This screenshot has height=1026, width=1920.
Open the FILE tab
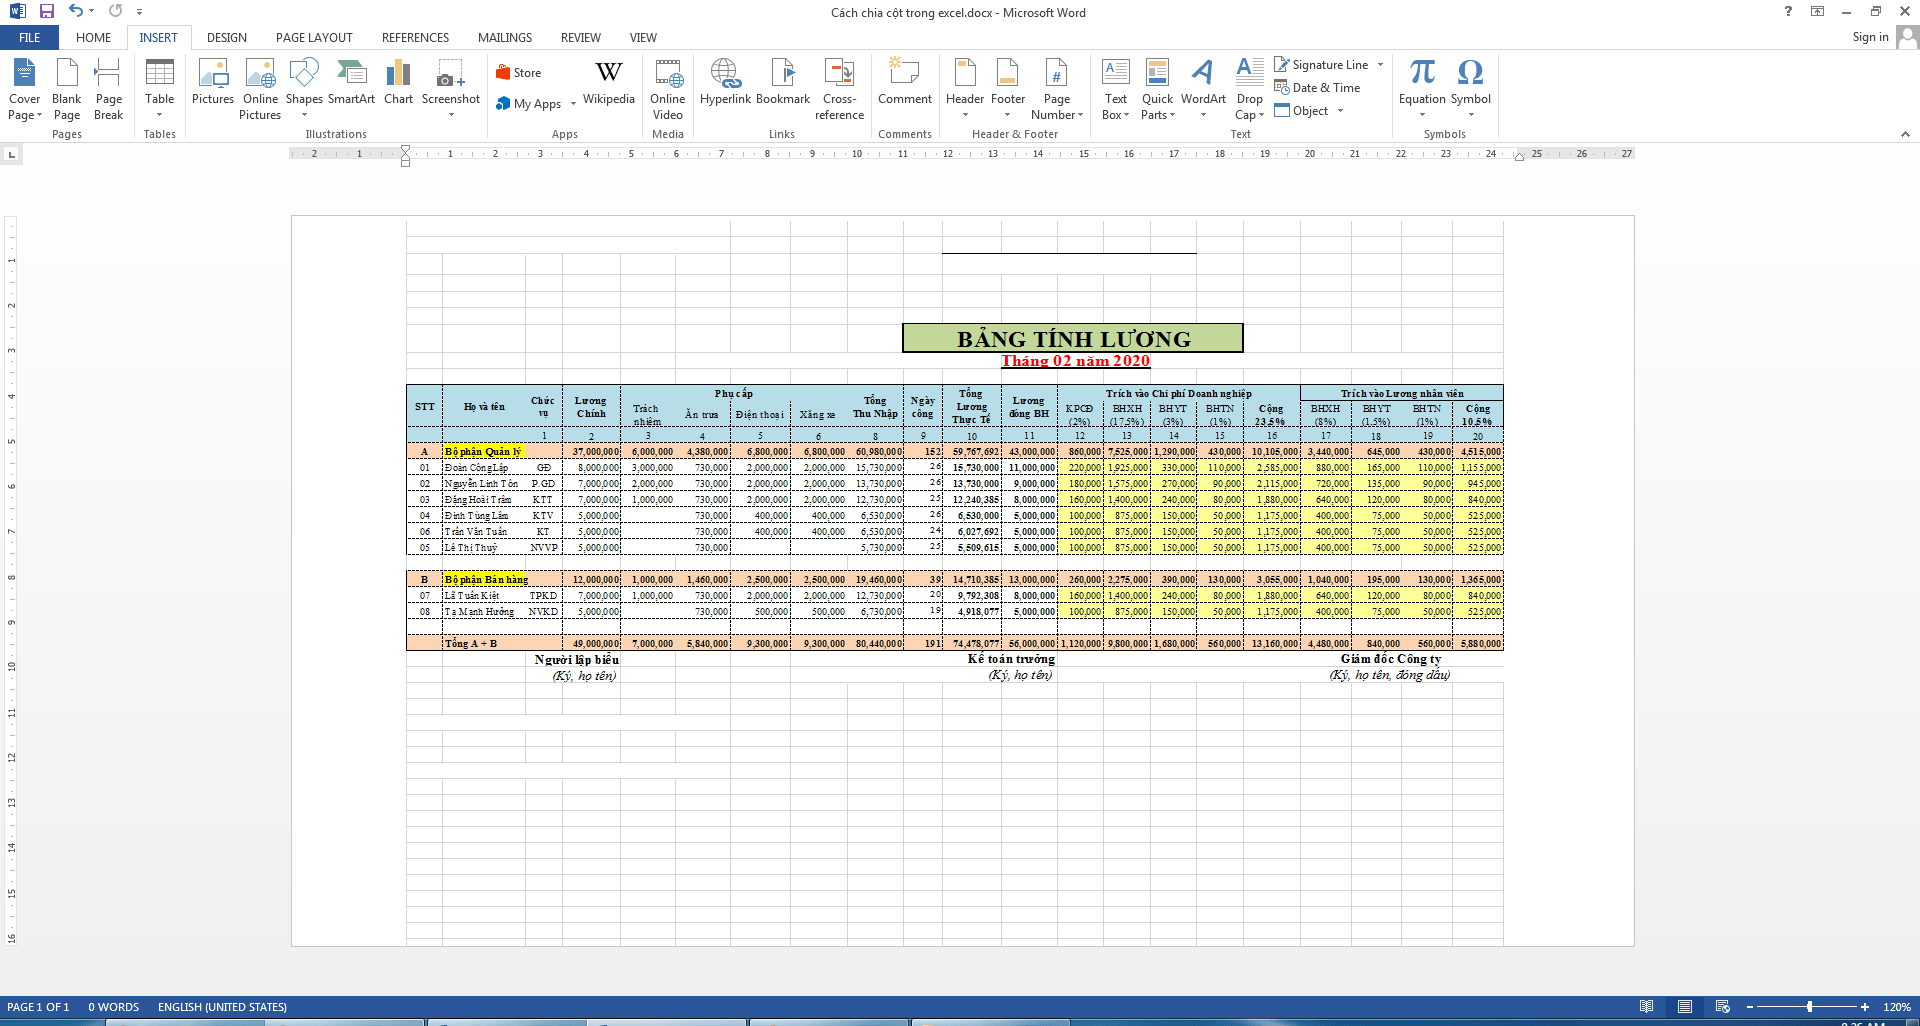click(30, 37)
